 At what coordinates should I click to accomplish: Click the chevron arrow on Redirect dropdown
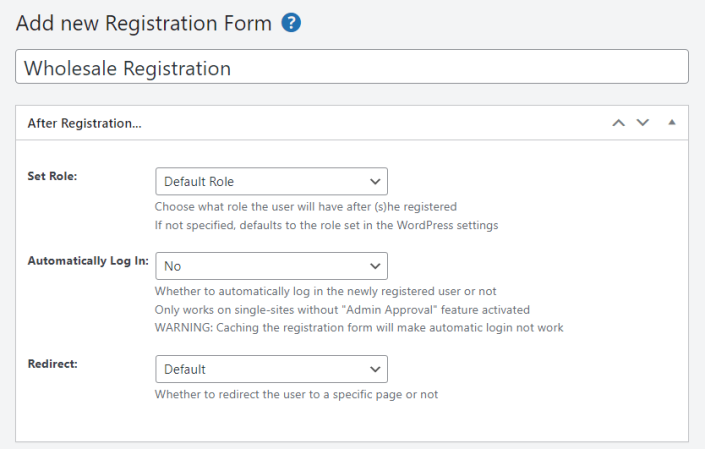[x=375, y=369]
